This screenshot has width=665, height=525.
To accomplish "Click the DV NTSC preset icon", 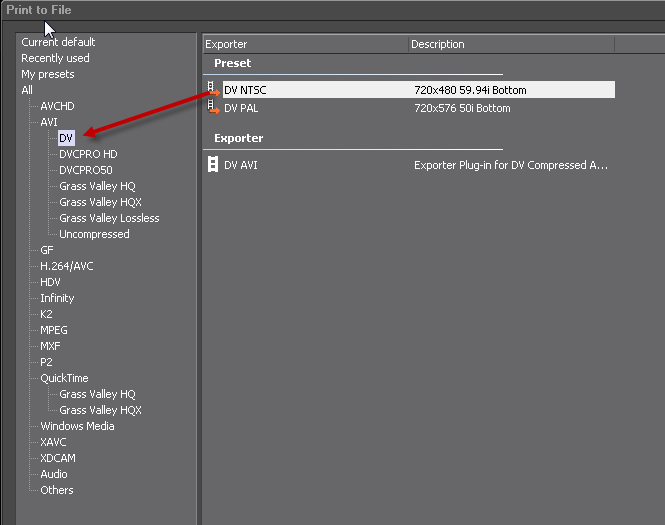I will point(212,90).
